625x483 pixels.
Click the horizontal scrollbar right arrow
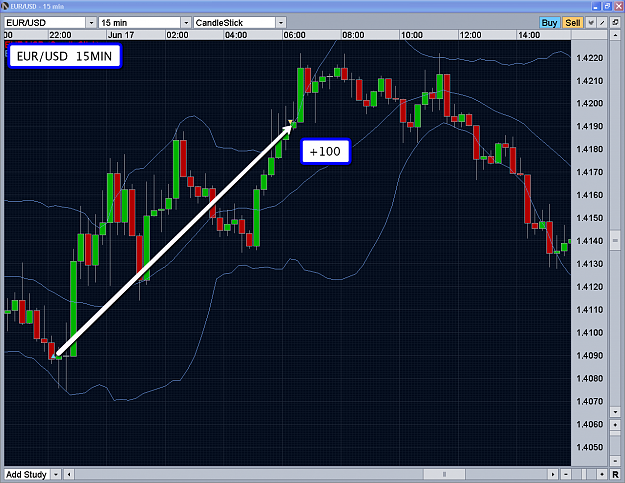(x=553, y=474)
